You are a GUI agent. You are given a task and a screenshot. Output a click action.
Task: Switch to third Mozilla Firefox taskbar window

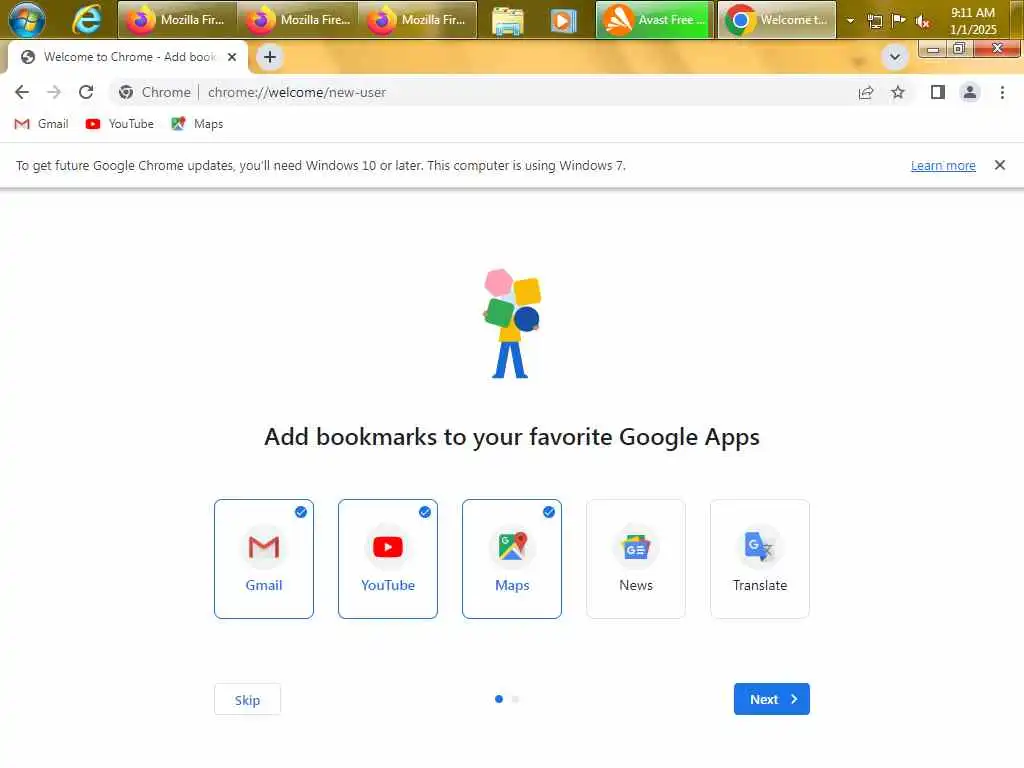pyautogui.click(x=418, y=20)
